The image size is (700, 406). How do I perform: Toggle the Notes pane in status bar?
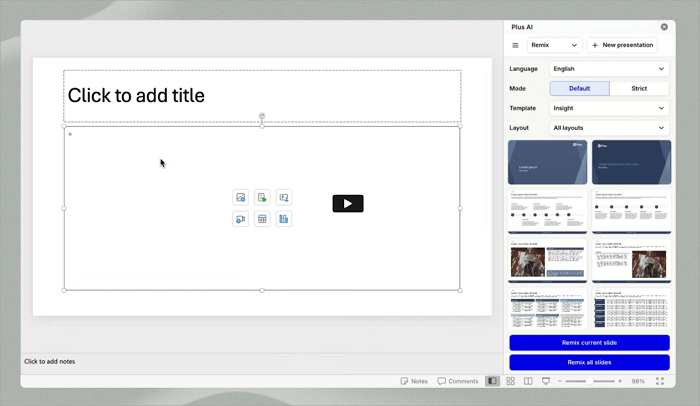point(414,381)
